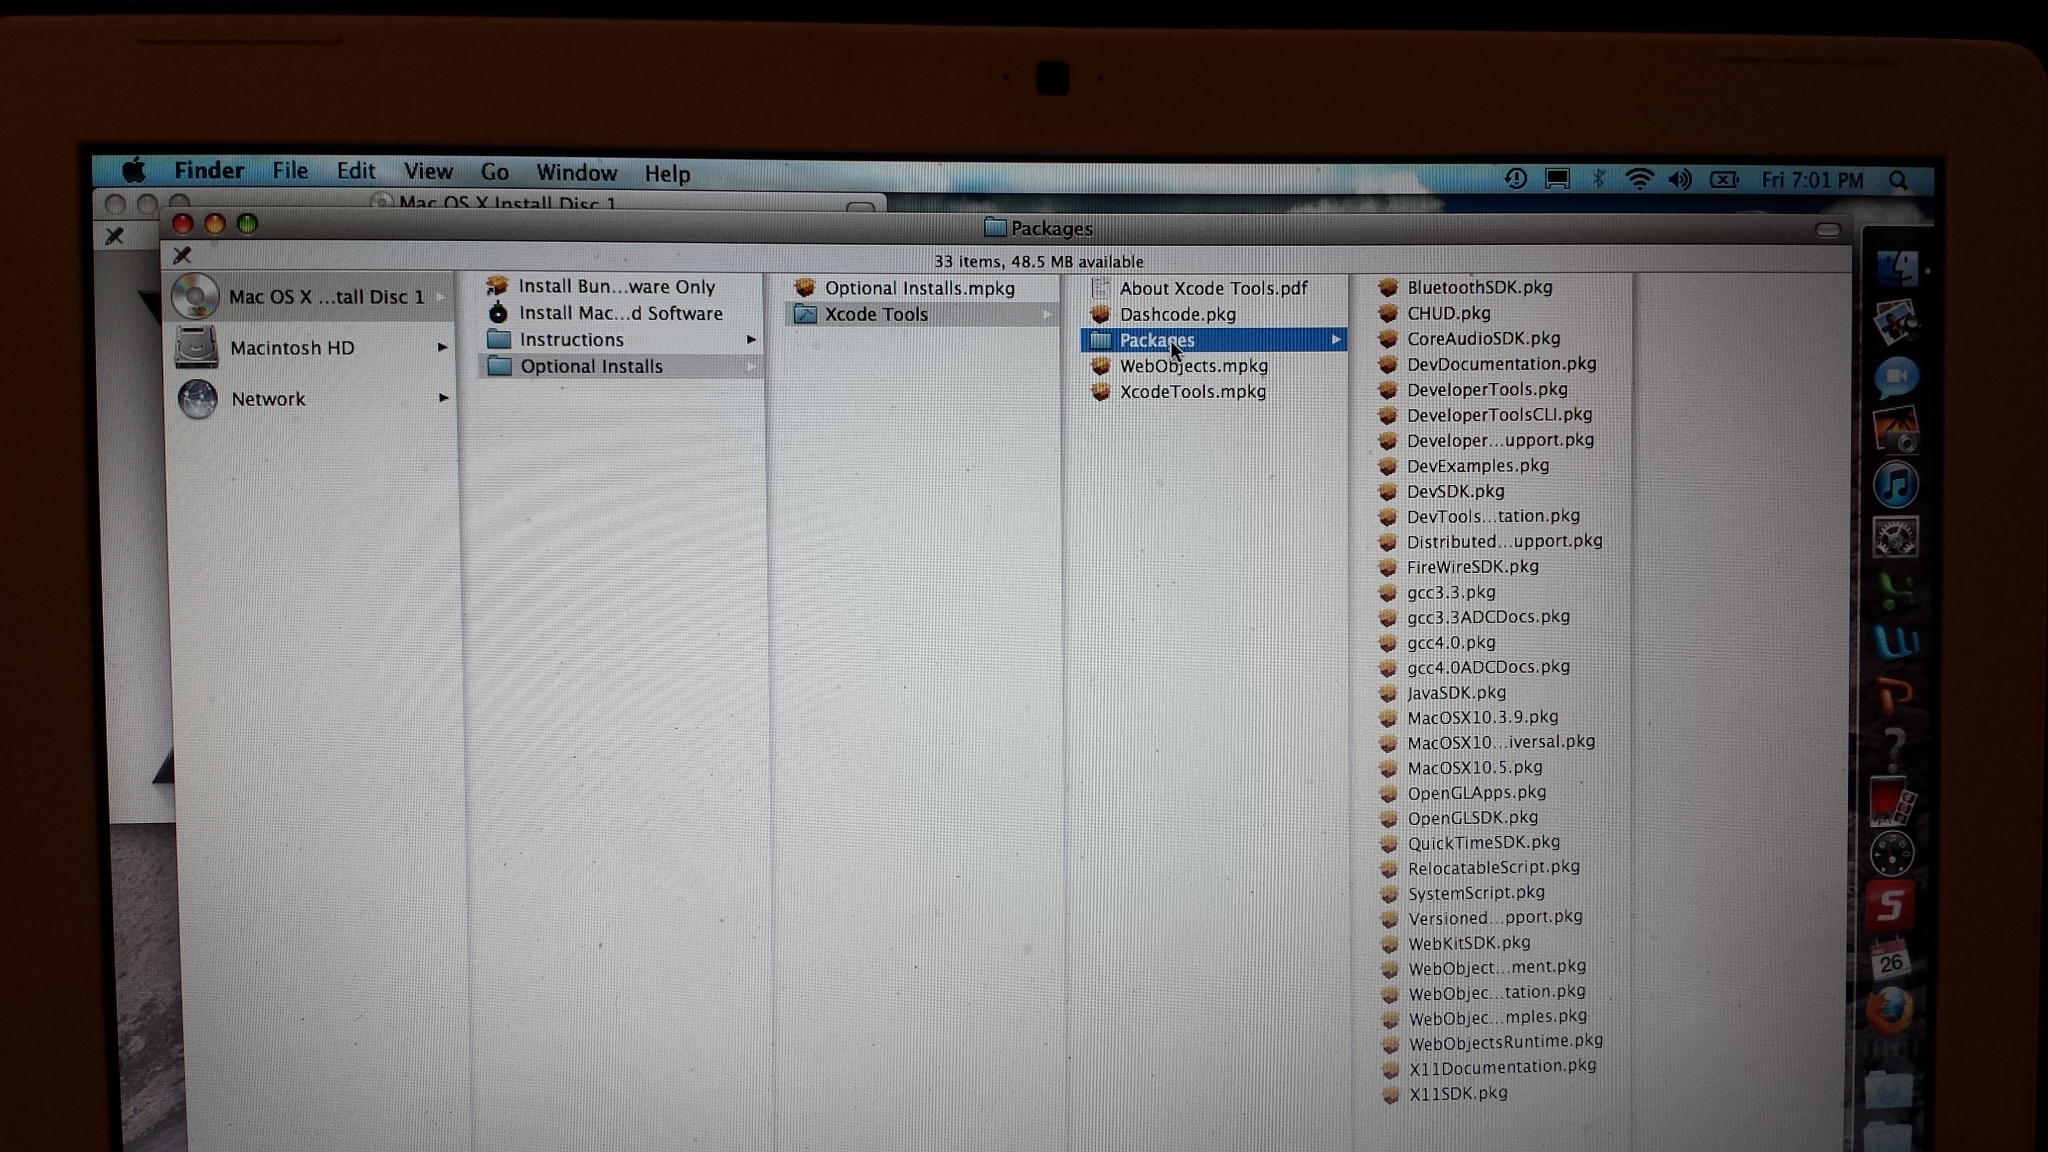Click the battery status icon

click(x=1724, y=180)
